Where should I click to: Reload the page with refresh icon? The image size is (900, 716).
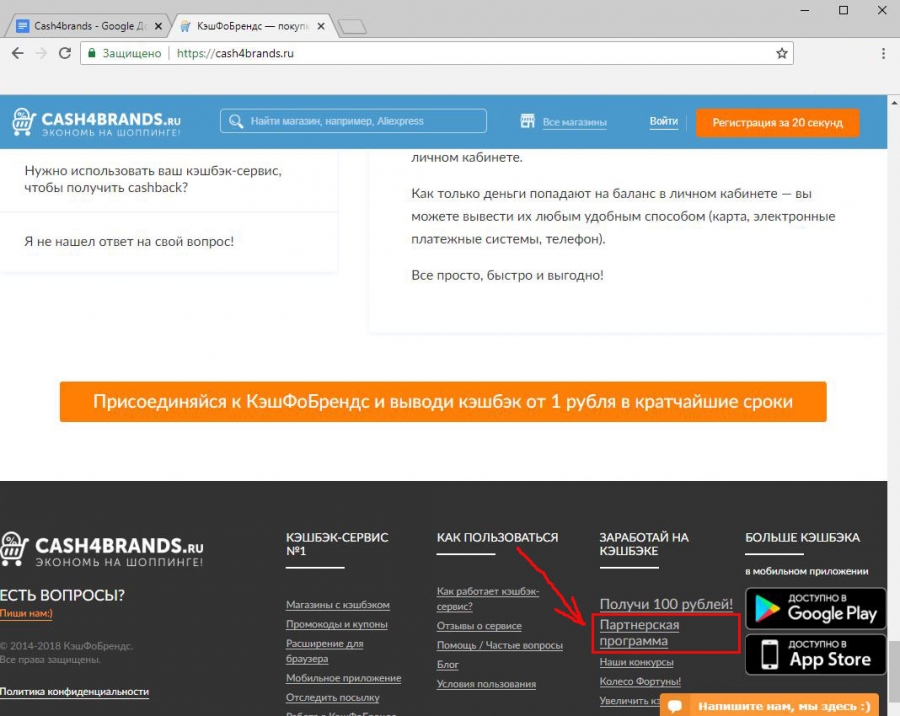click(x=65, y=53)
